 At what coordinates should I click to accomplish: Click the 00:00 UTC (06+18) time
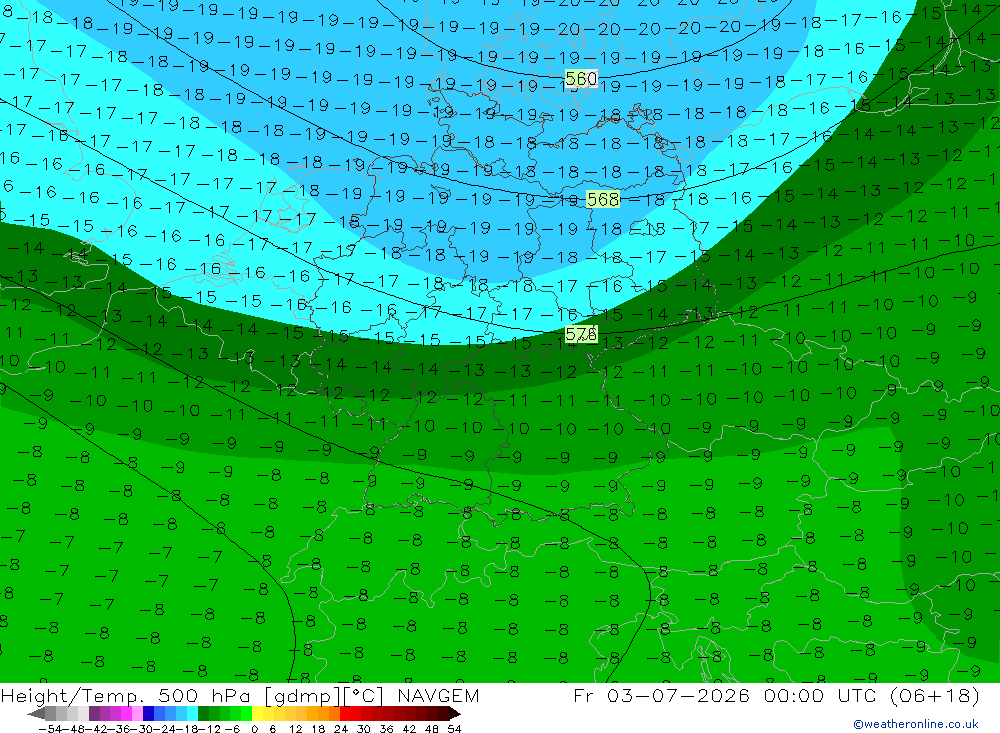tap(871, 695)
